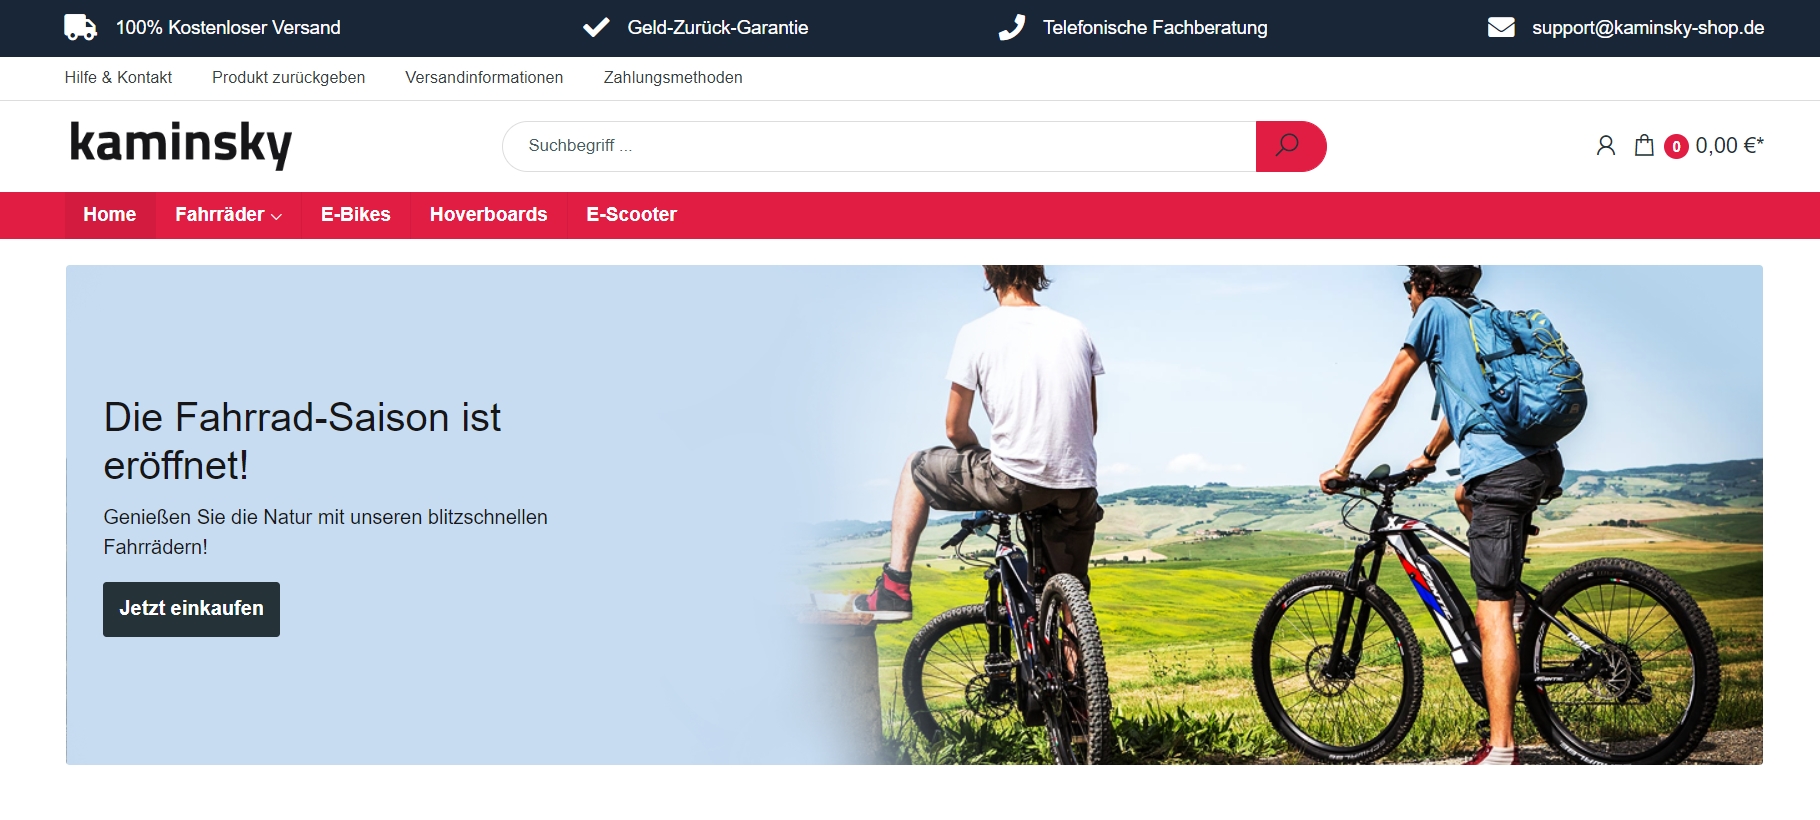Open the Versandinformationen link
Screen dimensions: 1820x820
tap(484, 78)
